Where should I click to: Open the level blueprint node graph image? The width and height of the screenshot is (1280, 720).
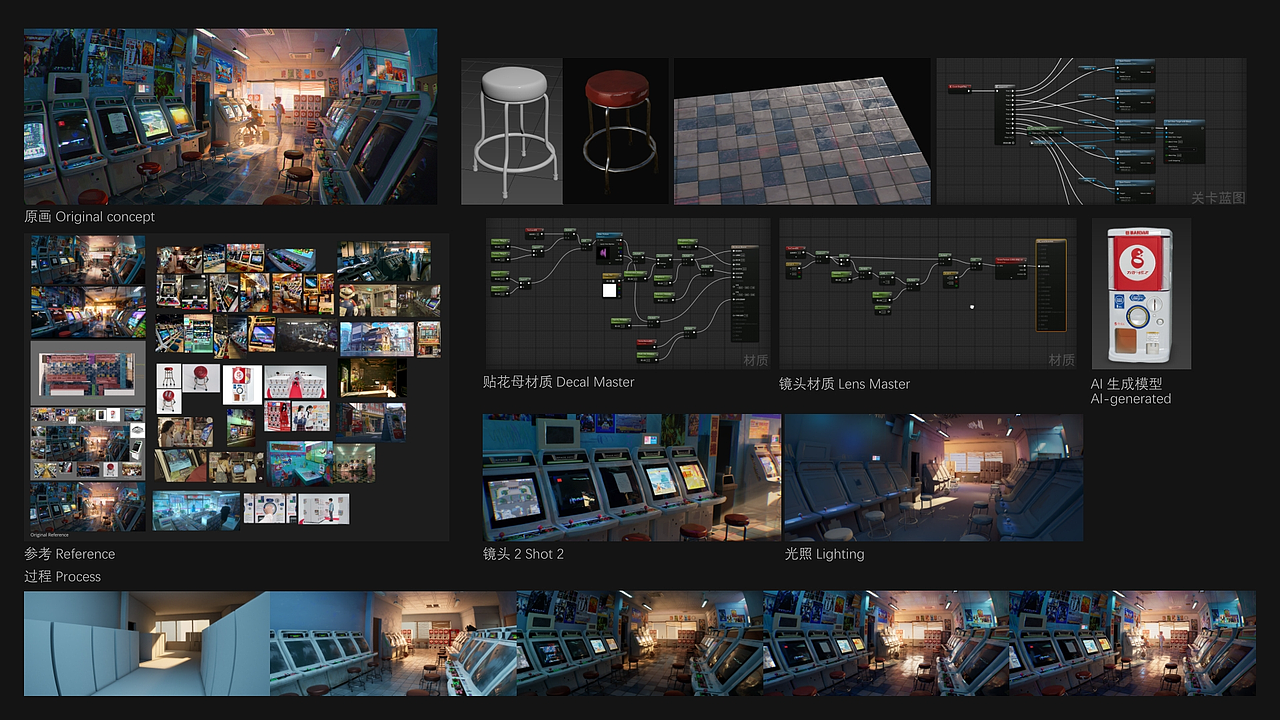[1091, 131]
